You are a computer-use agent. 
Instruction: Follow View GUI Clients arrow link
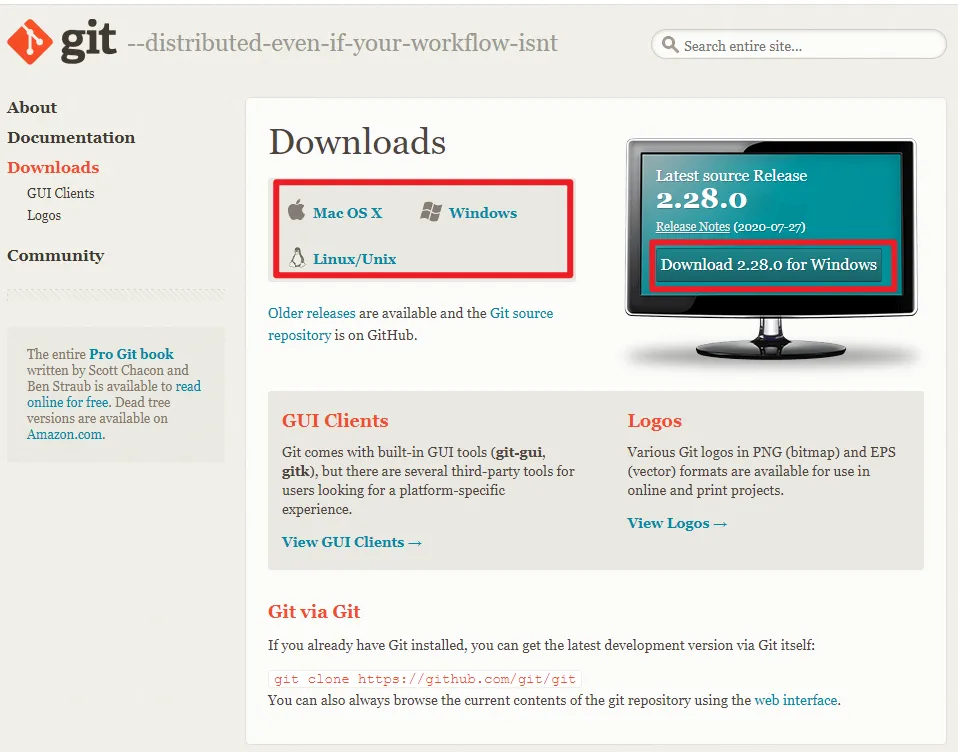352,542
